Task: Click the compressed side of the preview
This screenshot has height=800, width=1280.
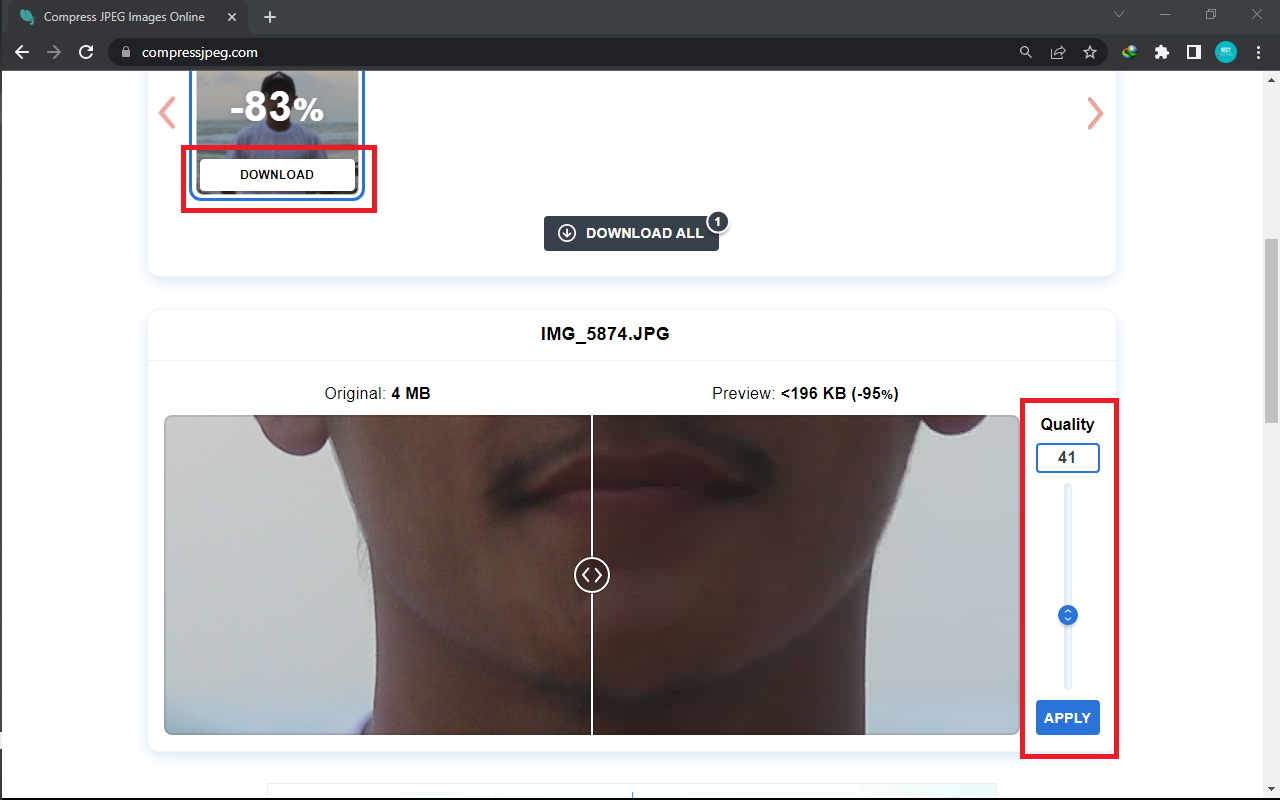Action: point(806,575)
